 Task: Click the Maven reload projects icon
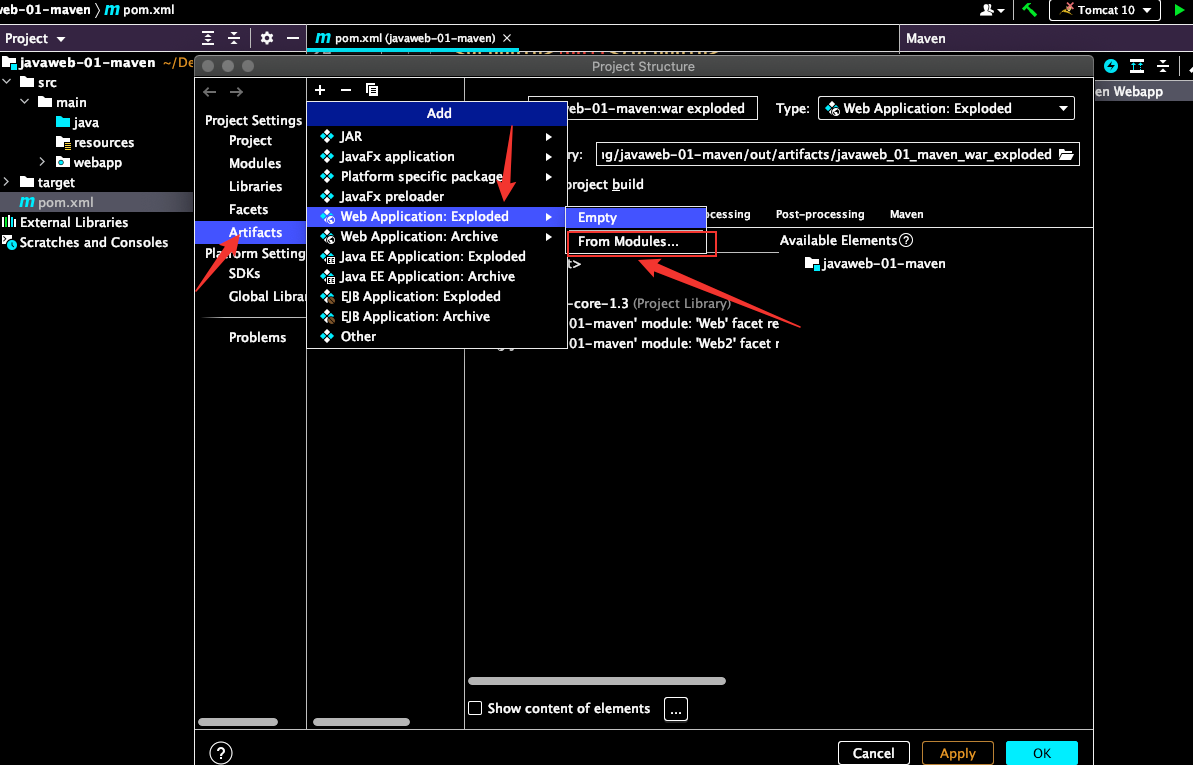(x=1111, y=66)
